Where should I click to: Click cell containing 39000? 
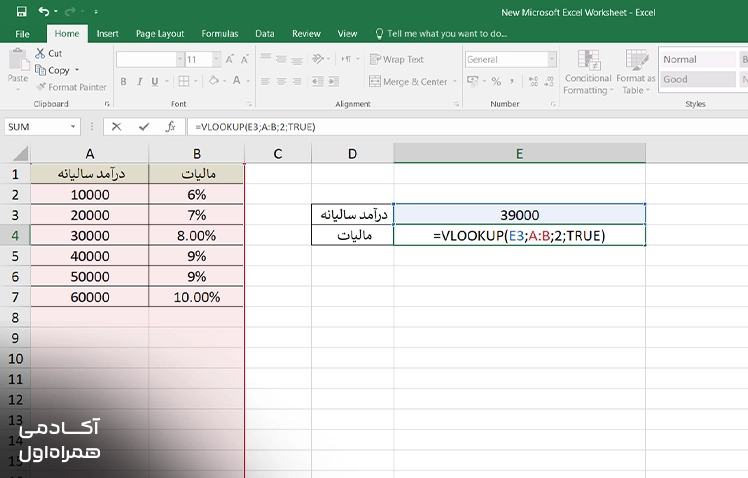point(519,215)
